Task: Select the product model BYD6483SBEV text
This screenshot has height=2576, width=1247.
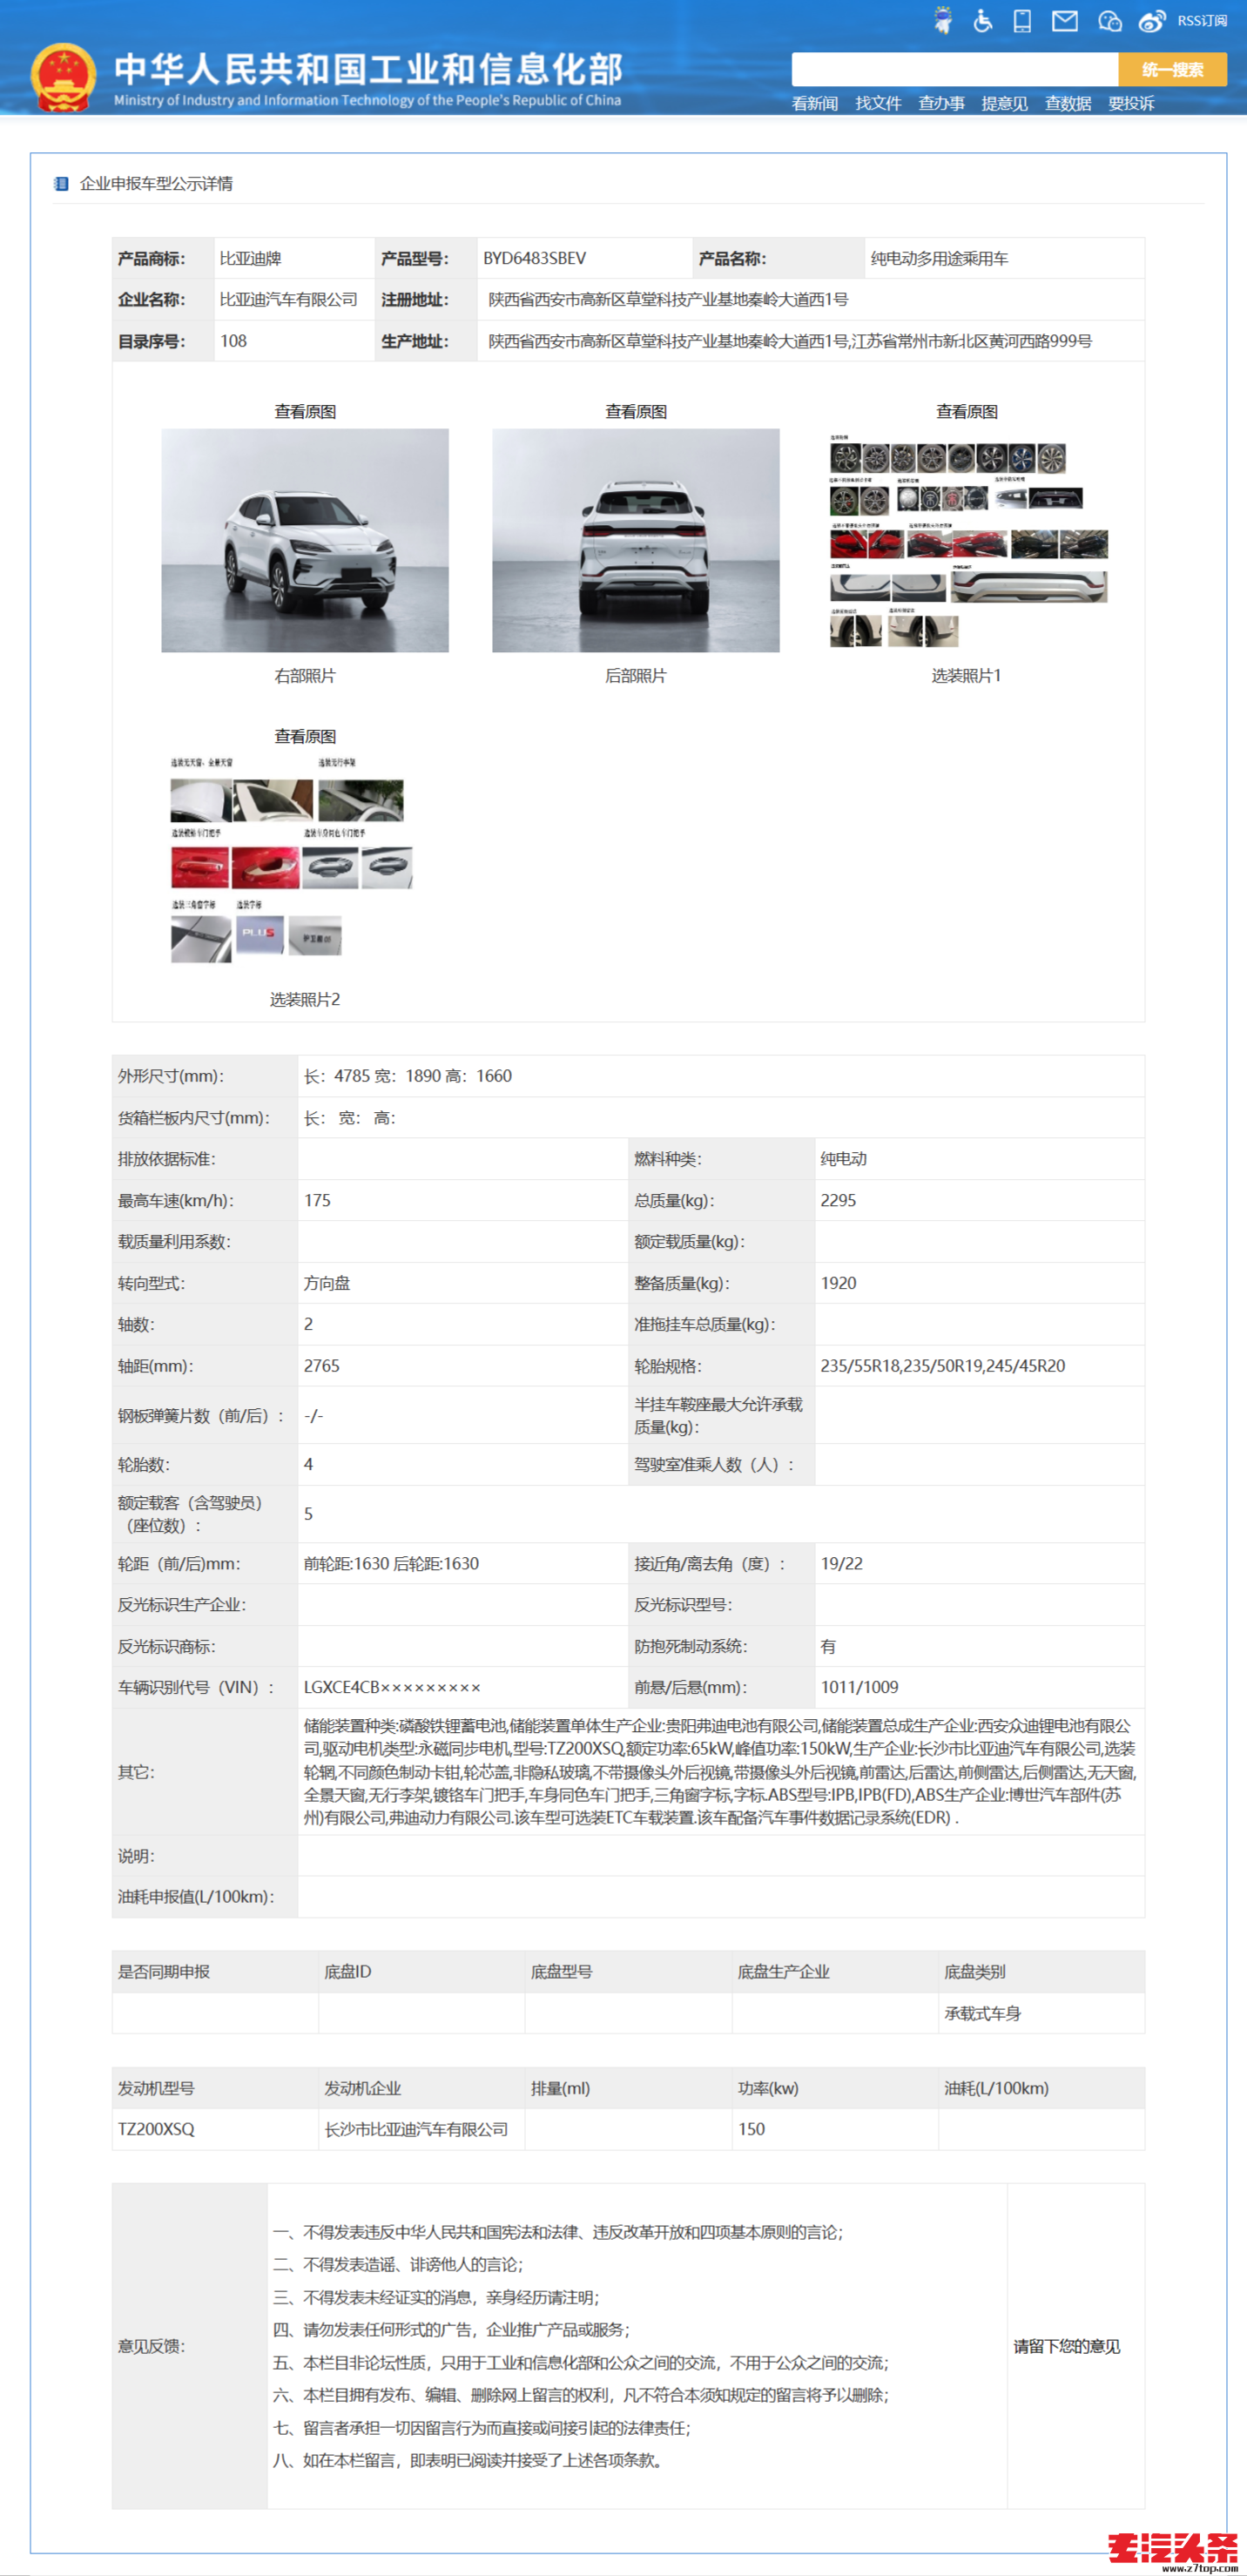Action: 534,258
